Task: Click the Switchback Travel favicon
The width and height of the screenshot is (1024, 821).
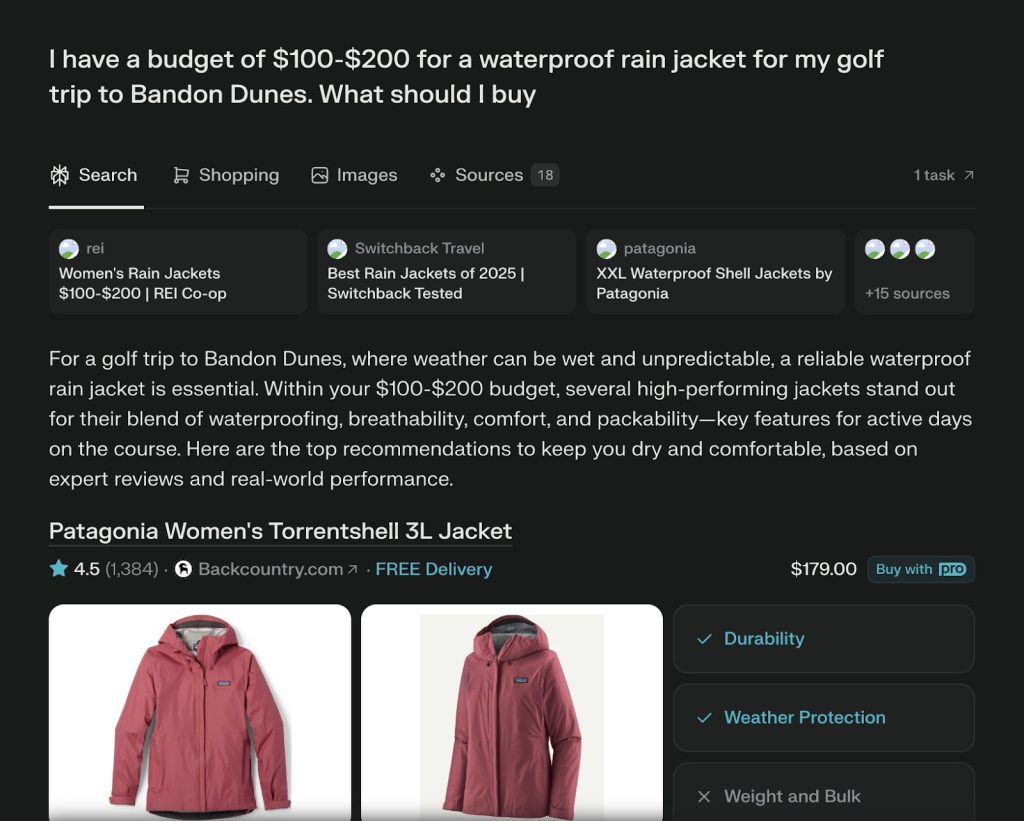Action: (337, 249)
